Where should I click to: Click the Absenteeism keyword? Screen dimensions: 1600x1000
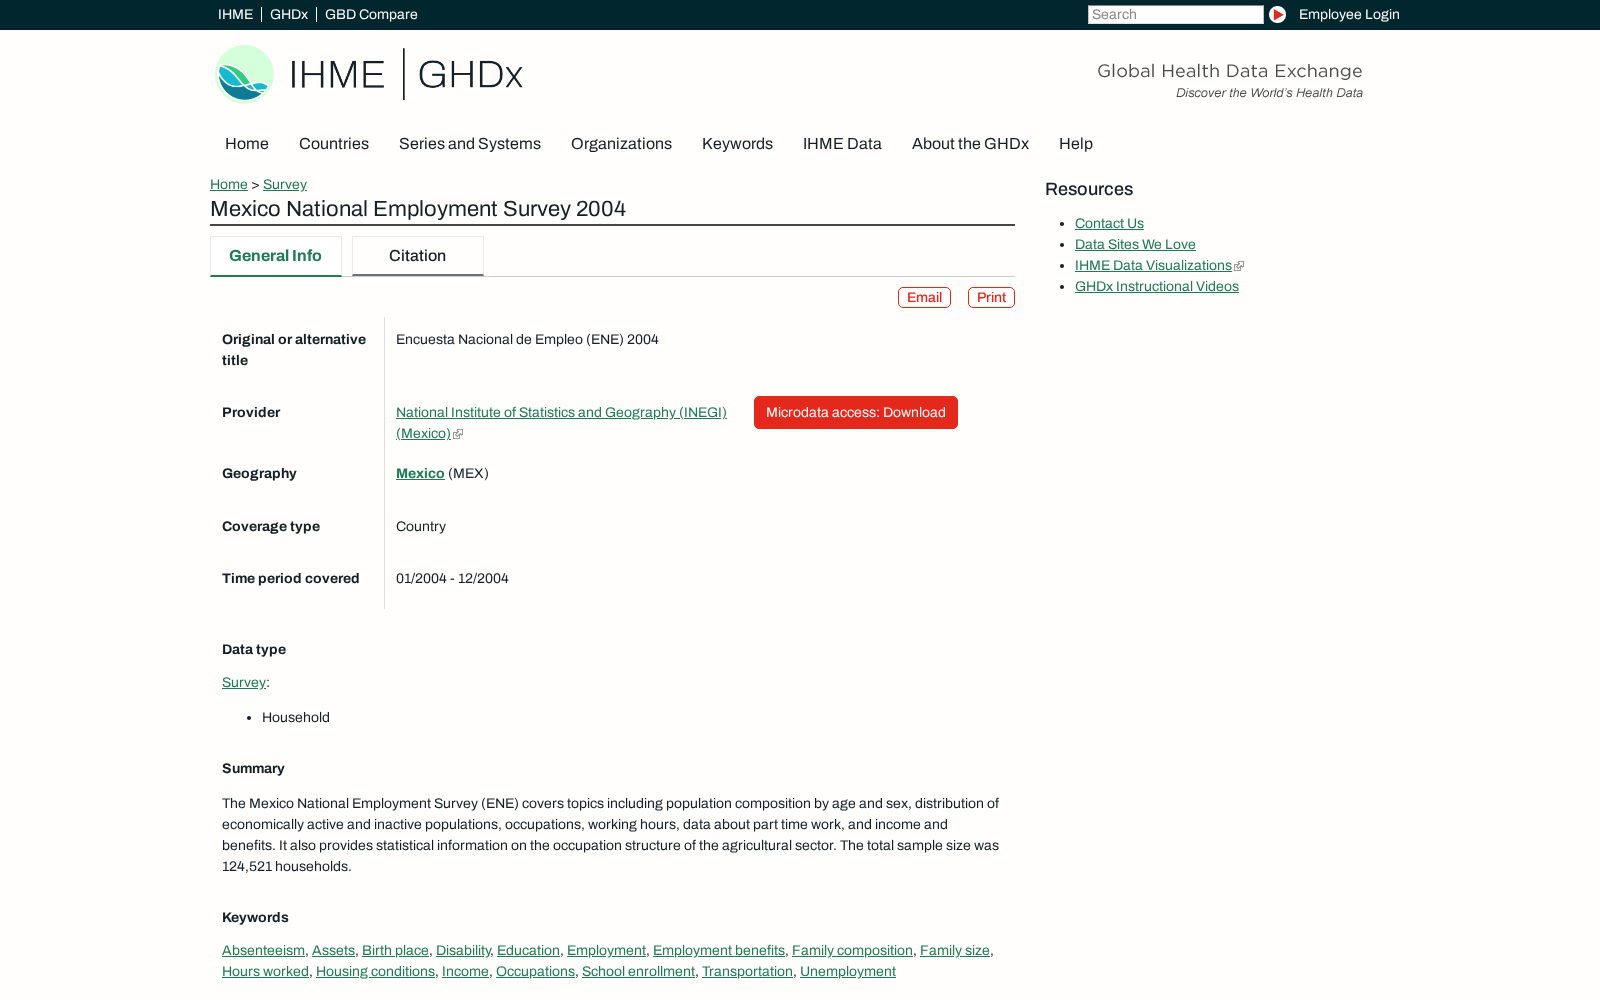tap(263, 950)
